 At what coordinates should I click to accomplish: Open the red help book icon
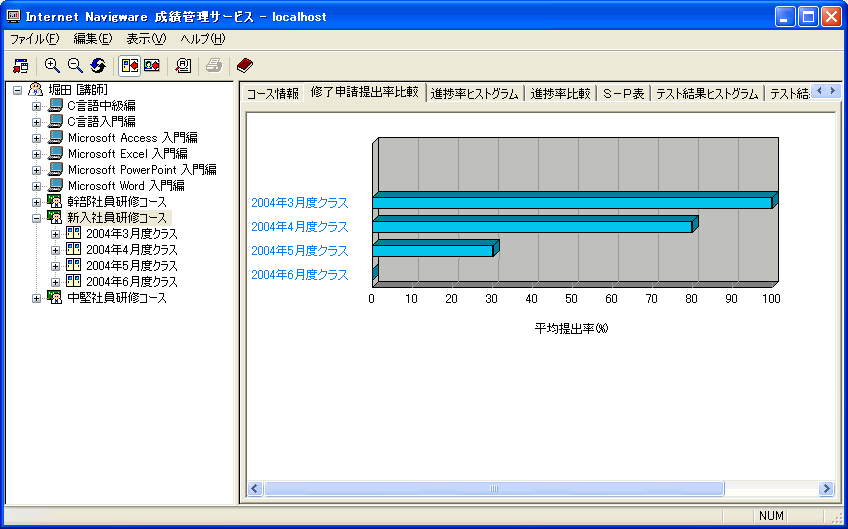click(244, 66)
